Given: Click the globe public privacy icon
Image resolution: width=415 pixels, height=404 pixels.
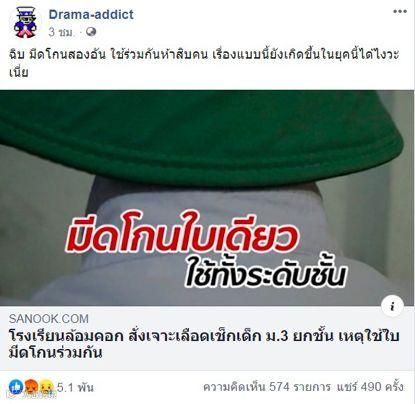Looking at the screenshot, I should [x=91, y=32].
